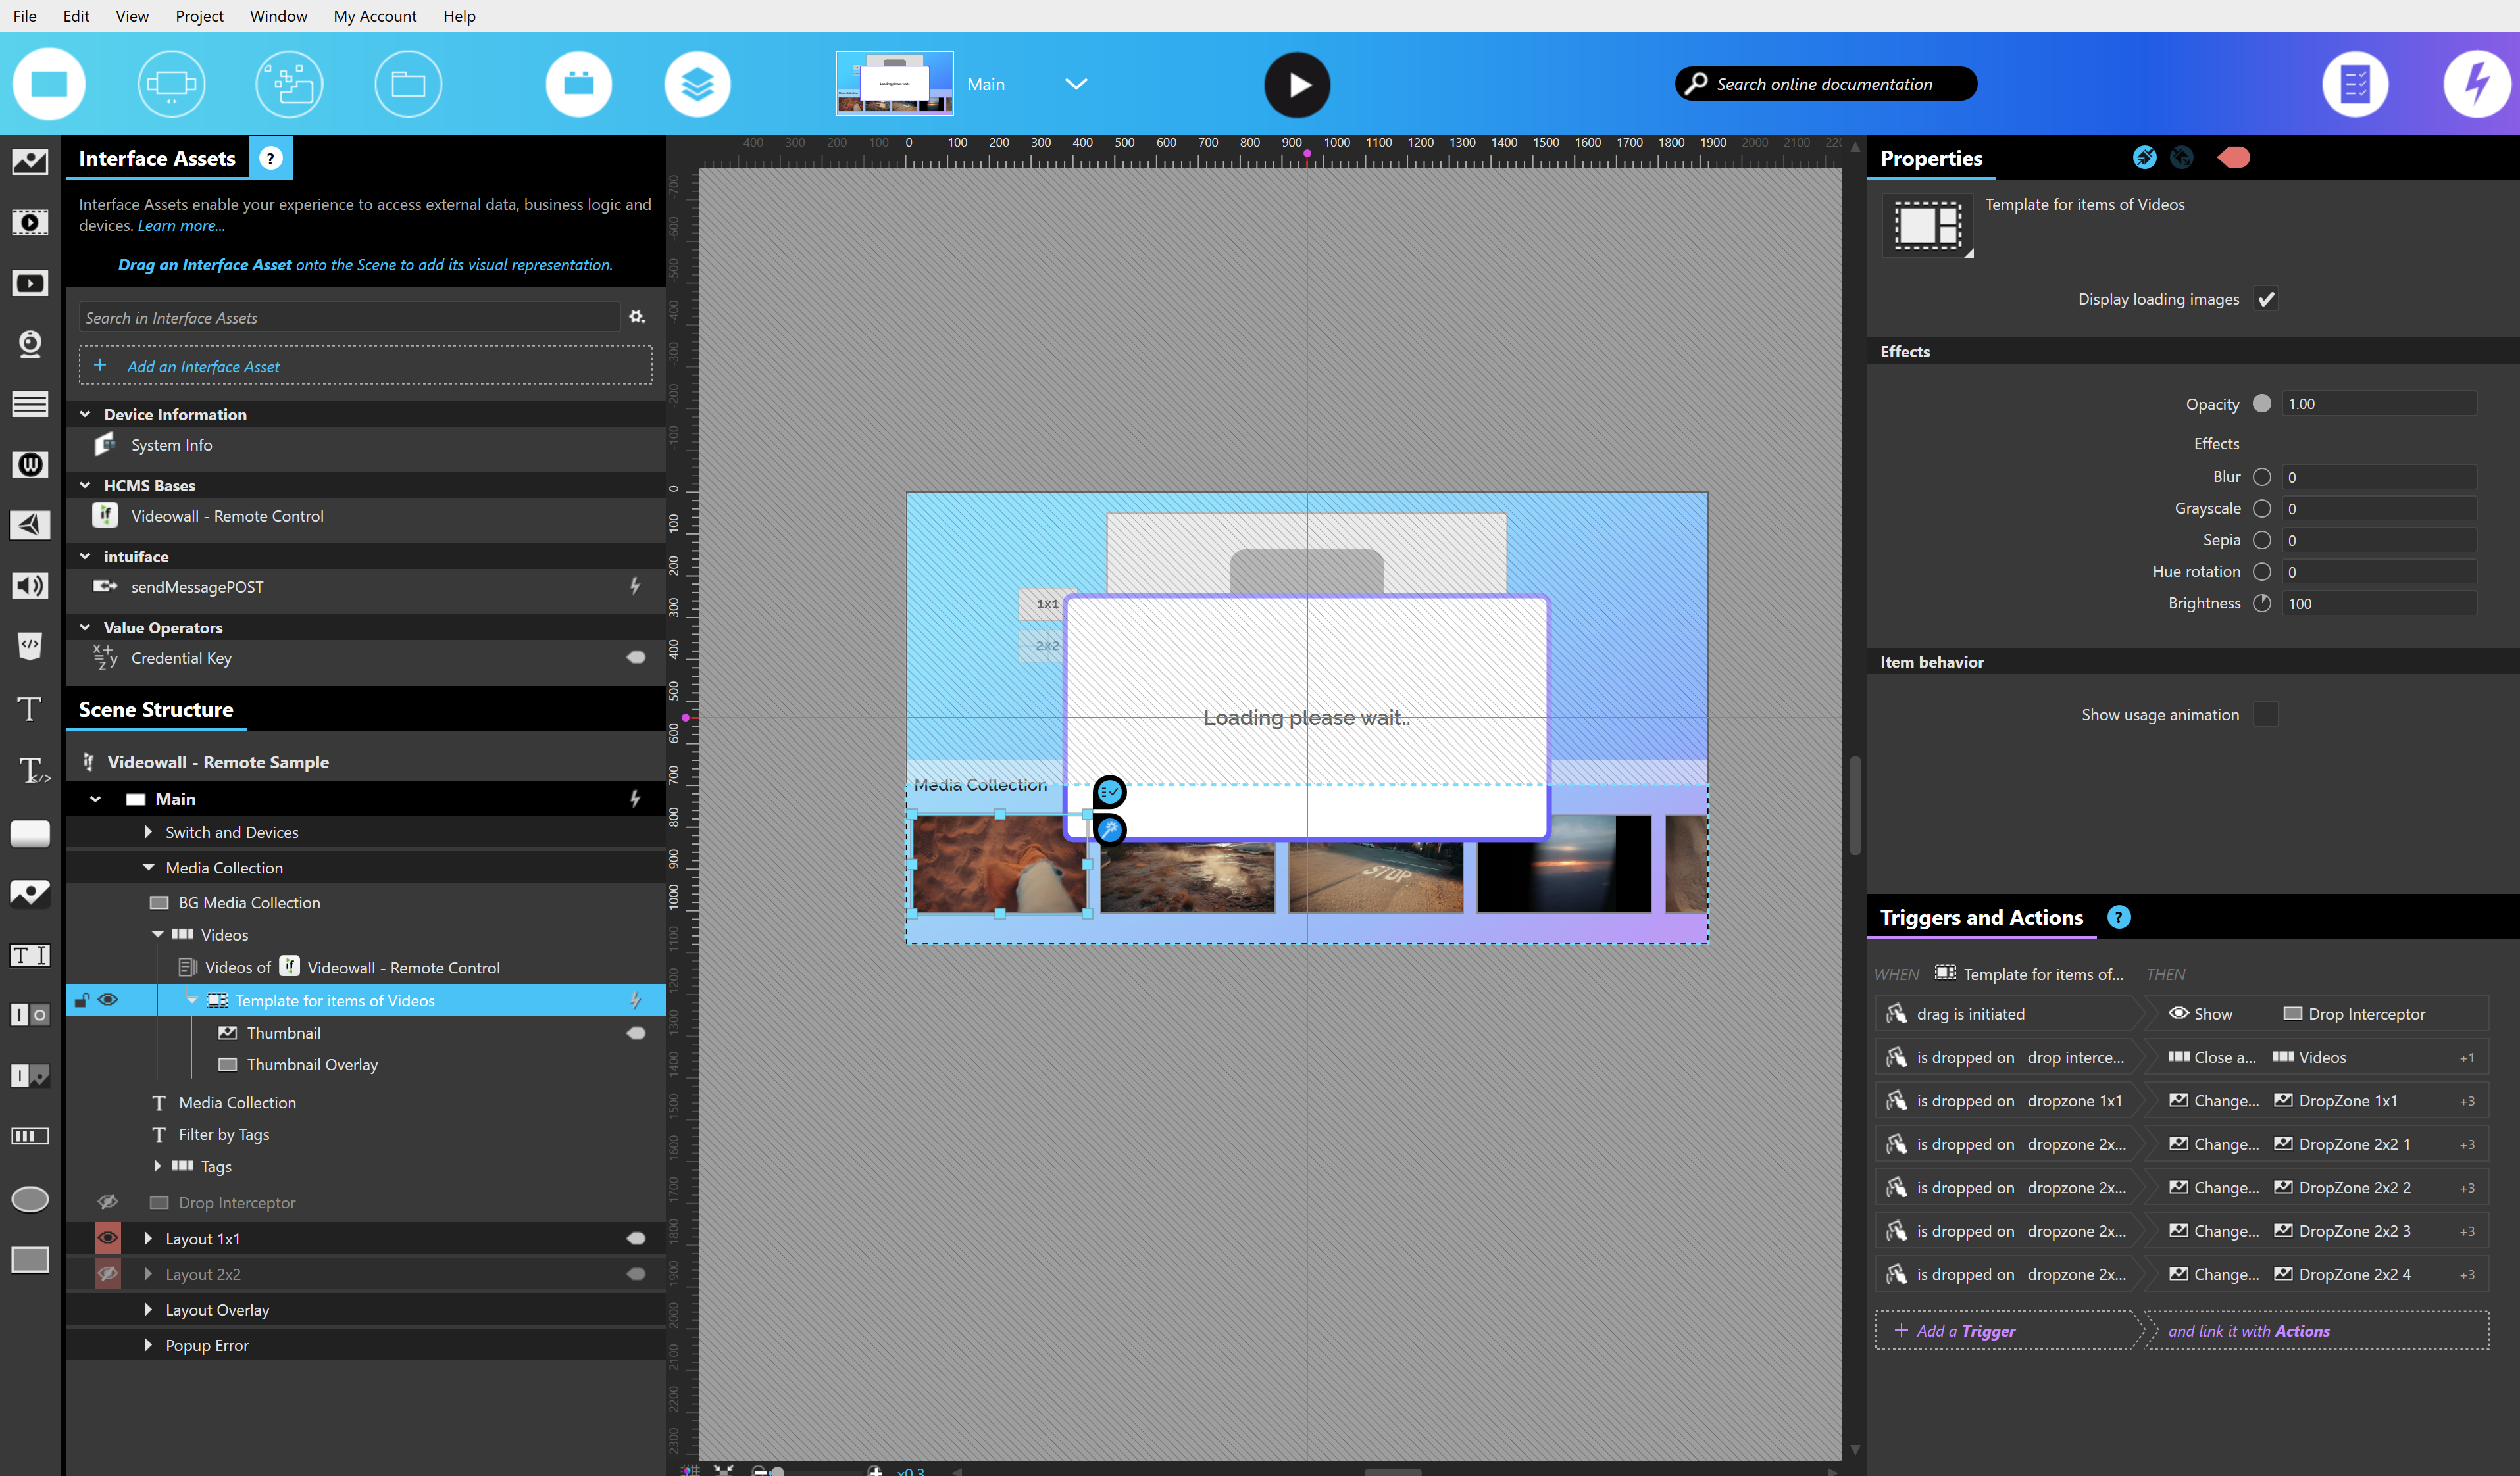Screen dimensions: 2520x1476
Task: Open the layers stack toolbar icon
Action: 697,84
